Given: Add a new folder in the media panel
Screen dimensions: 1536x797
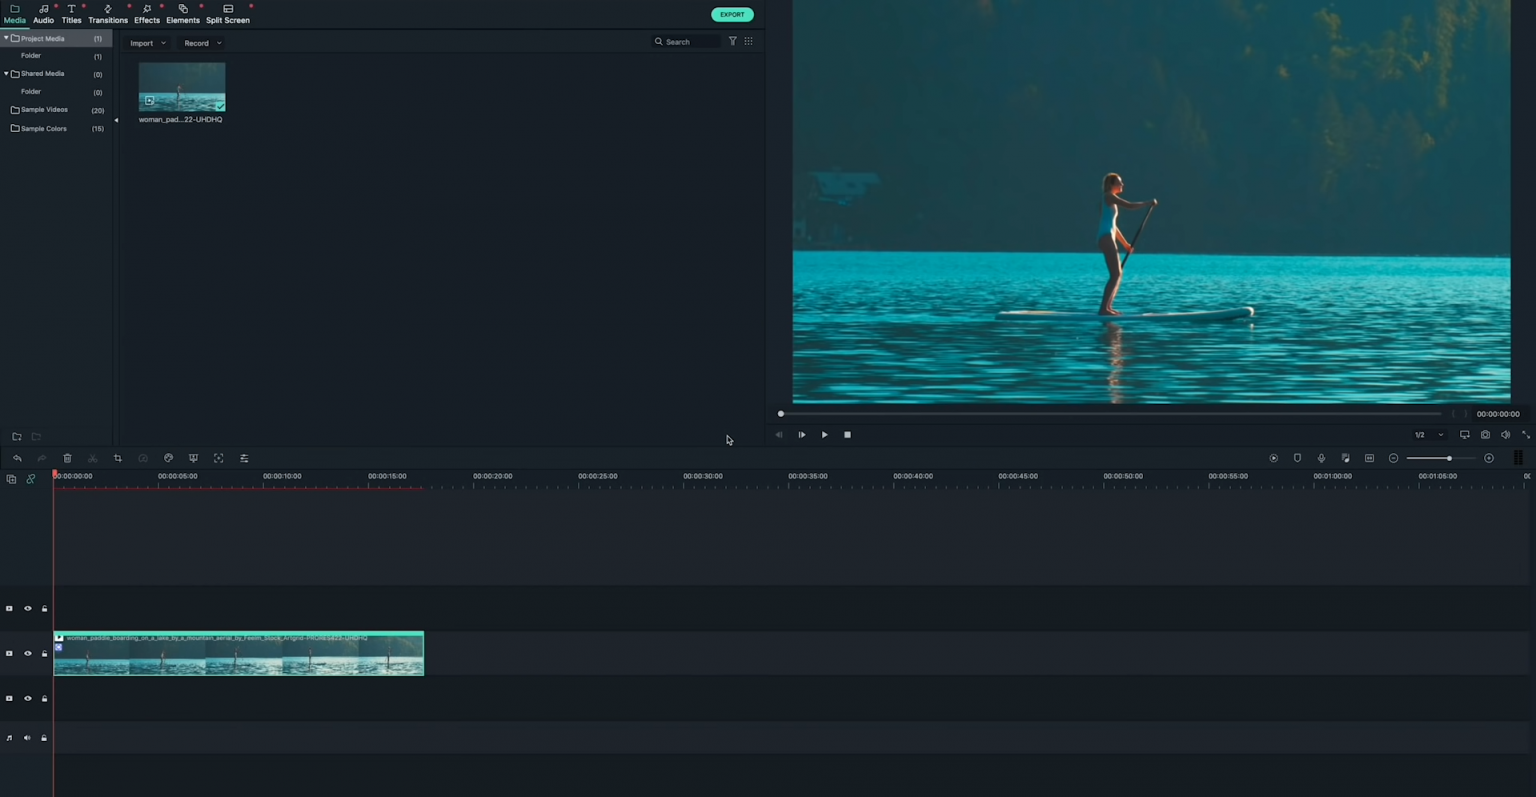Looking at the screenshot, I should pyautogui.click(x=17, y=437).
